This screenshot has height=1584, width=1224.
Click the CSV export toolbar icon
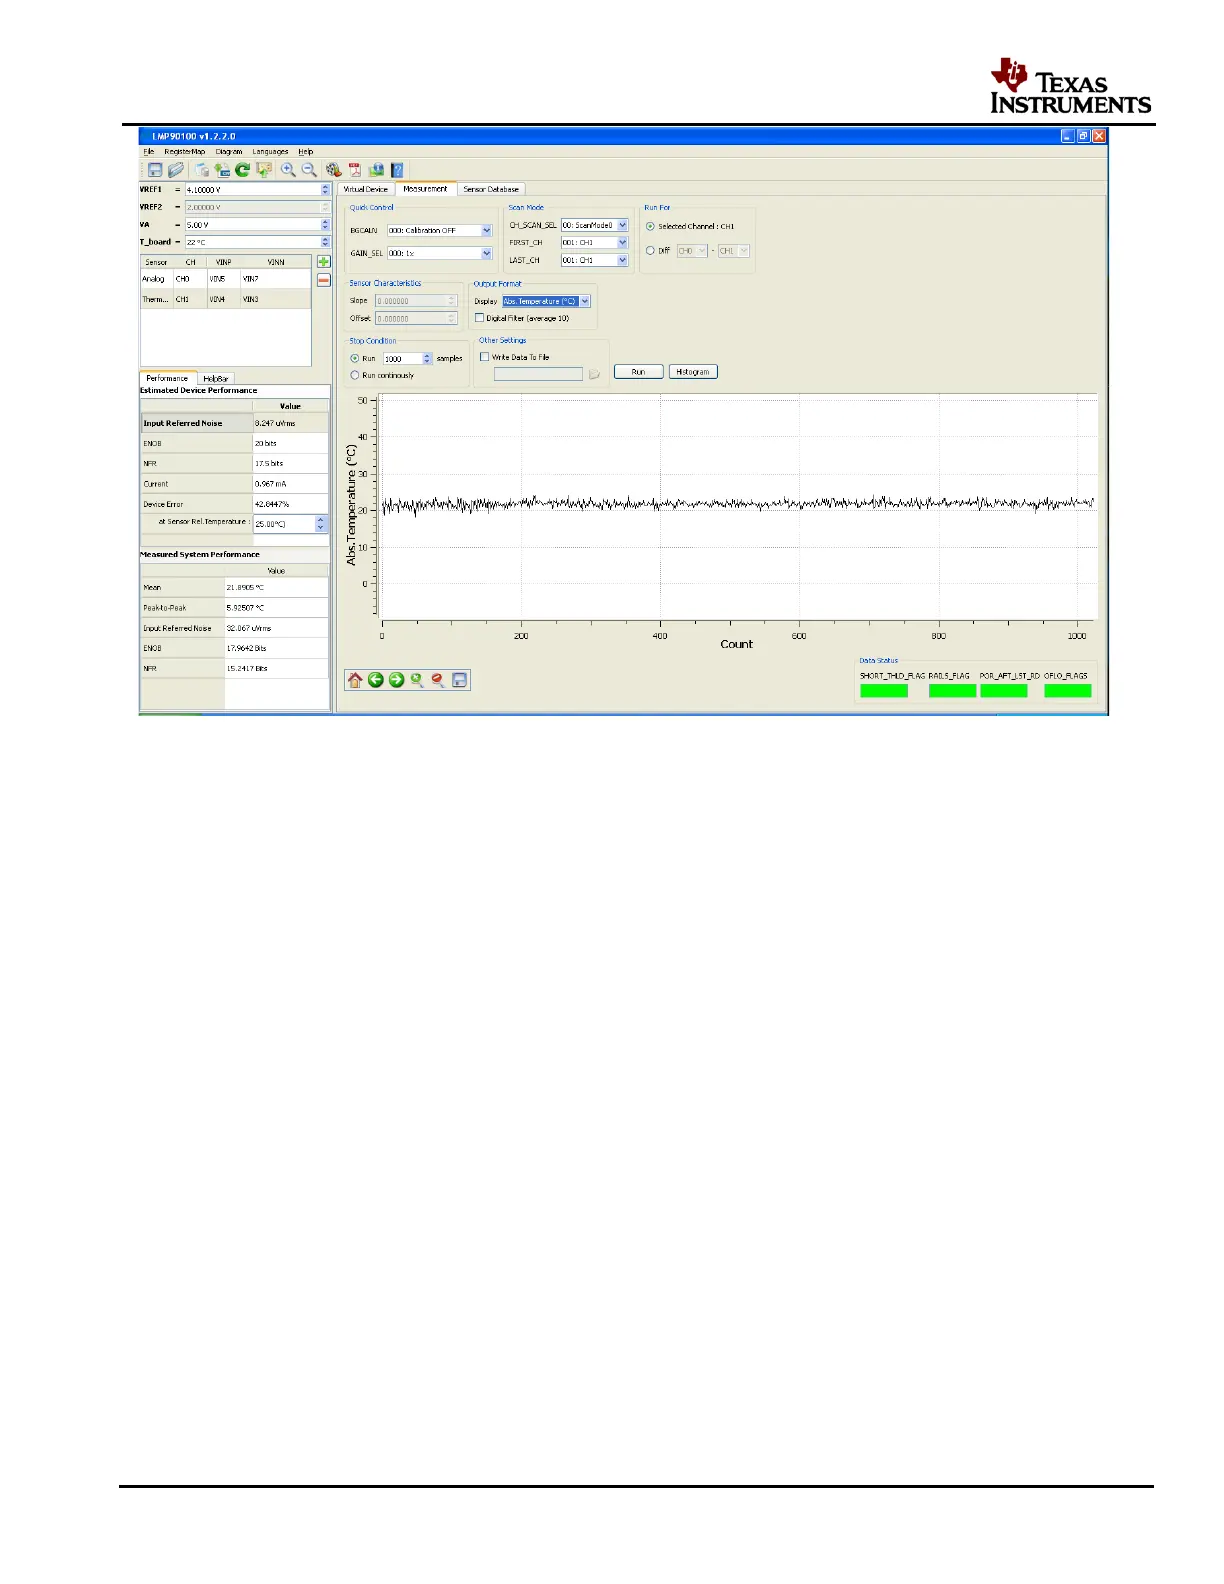point(222,170)
